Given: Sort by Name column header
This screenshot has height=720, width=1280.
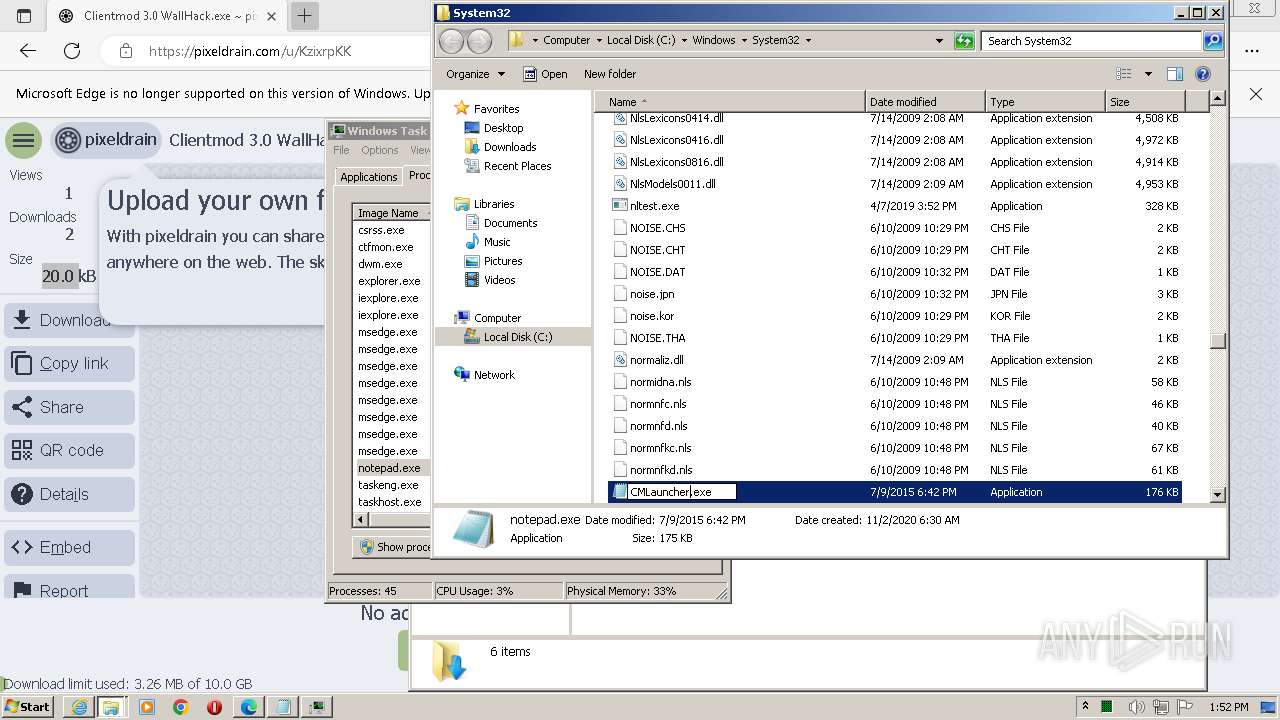Looking at the screenshot, I should click(730, 102).
